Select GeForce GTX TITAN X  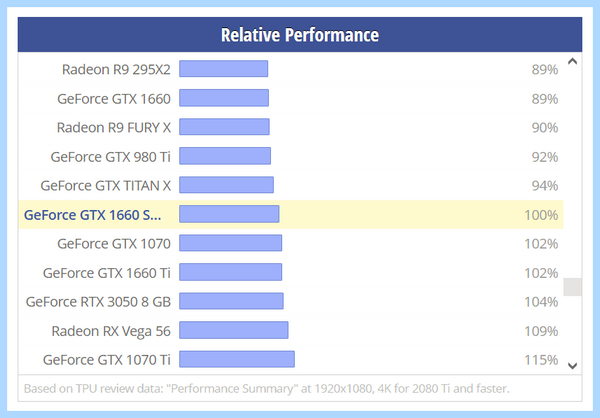[105, 186]
